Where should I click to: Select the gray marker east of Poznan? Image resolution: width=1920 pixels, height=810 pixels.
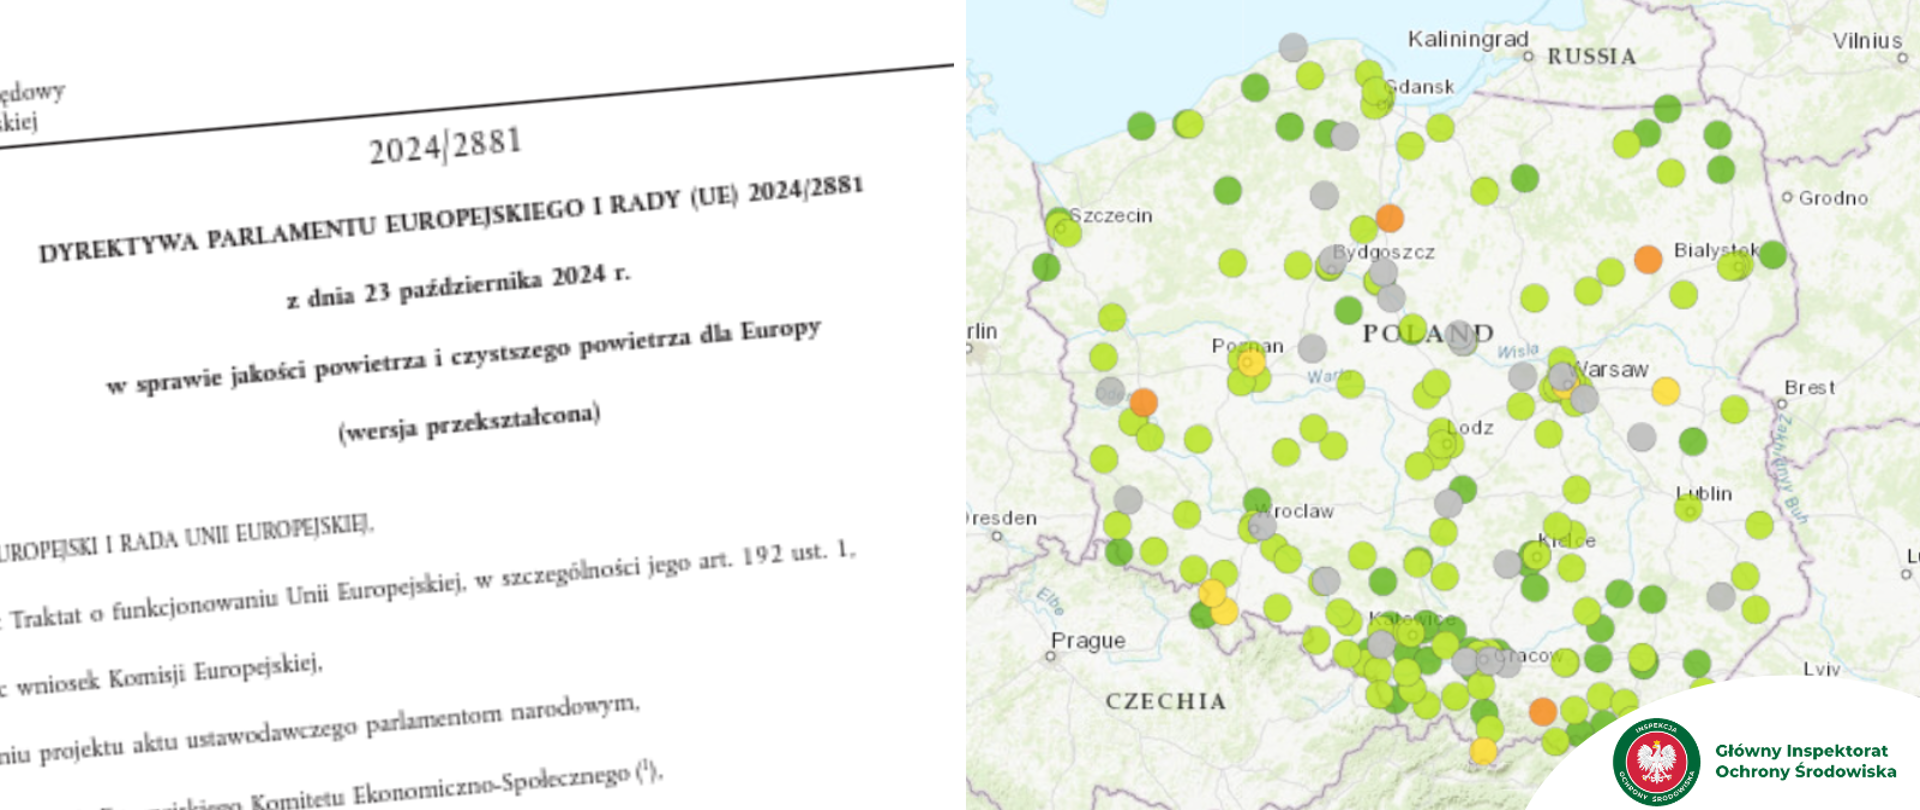1312,348
